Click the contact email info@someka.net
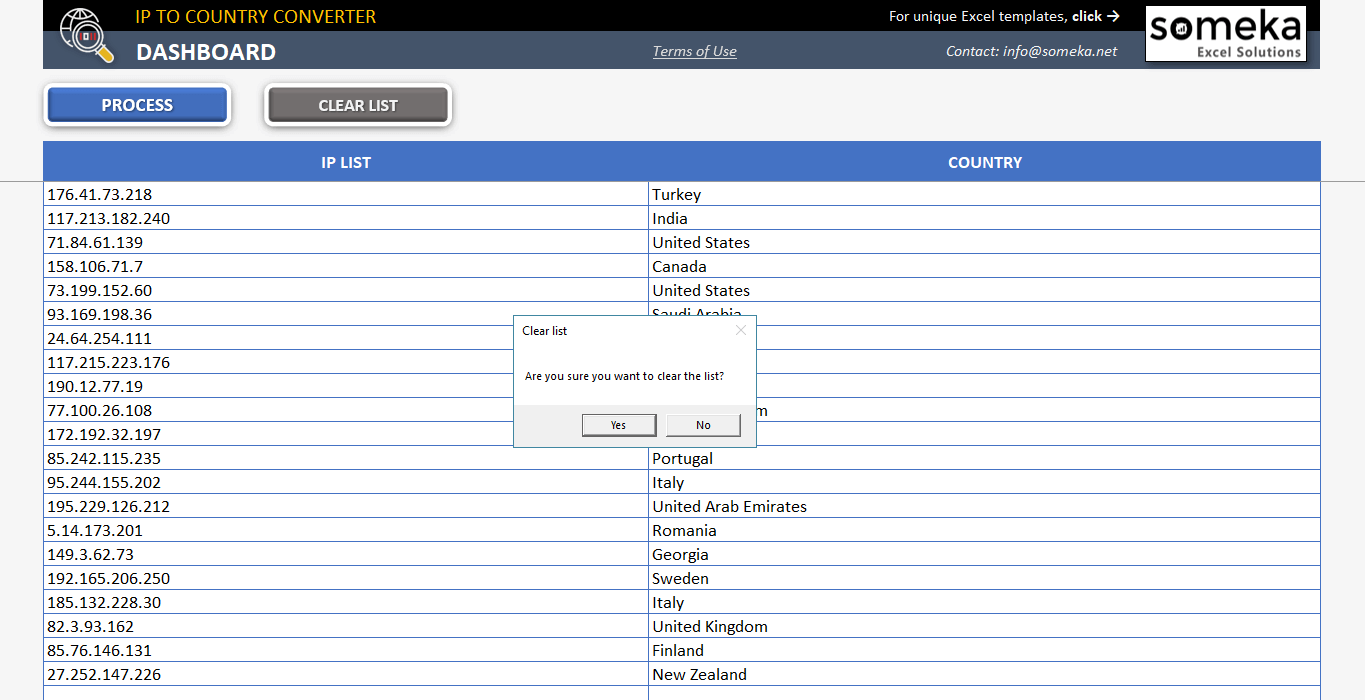The height and width of the screenshot is (700, 1365). pos(1031,51)
